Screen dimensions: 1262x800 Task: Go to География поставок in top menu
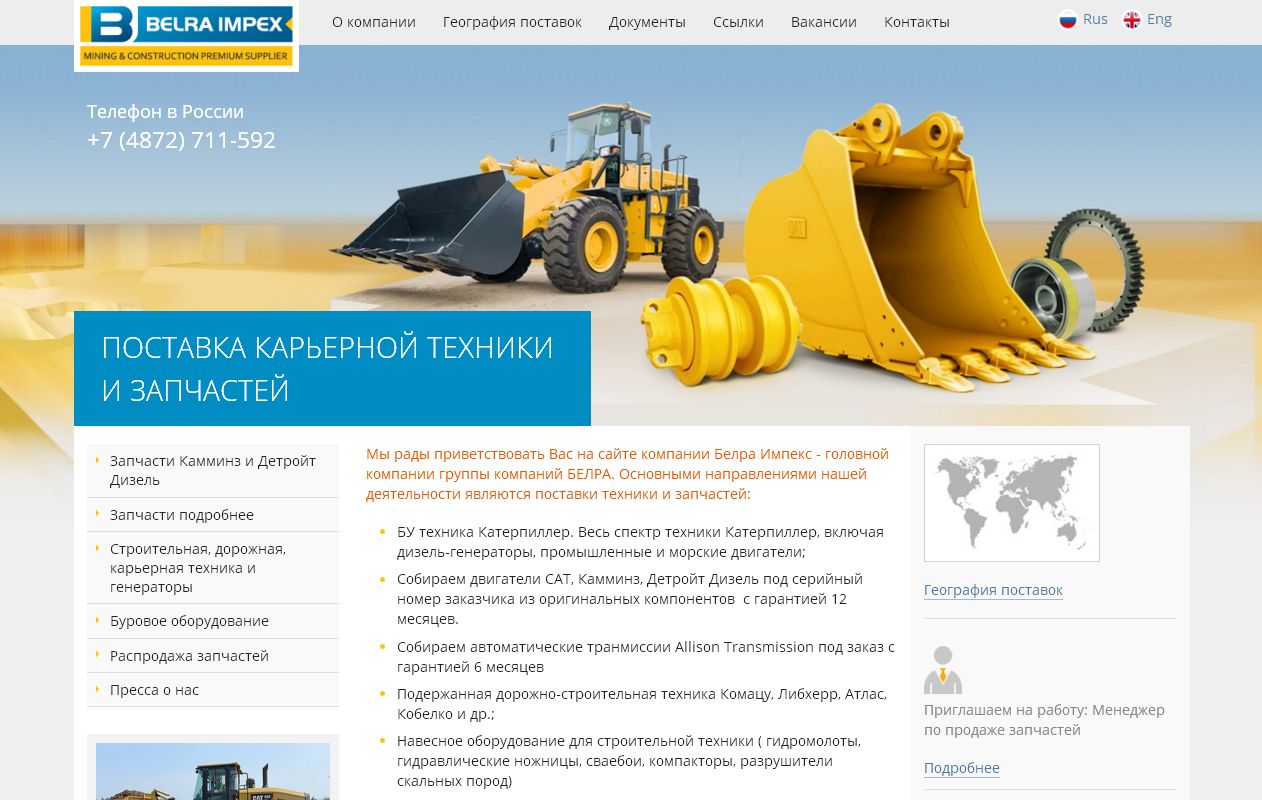pos(512,22)
